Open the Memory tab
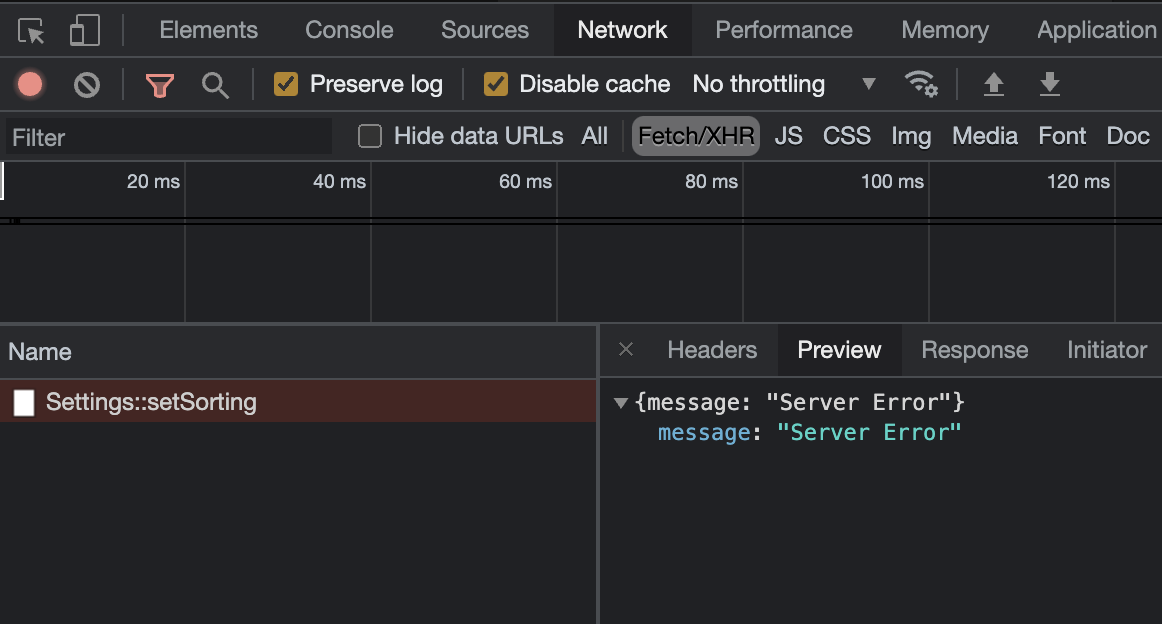Screen dimensions: 1162x624 (945, 30)
